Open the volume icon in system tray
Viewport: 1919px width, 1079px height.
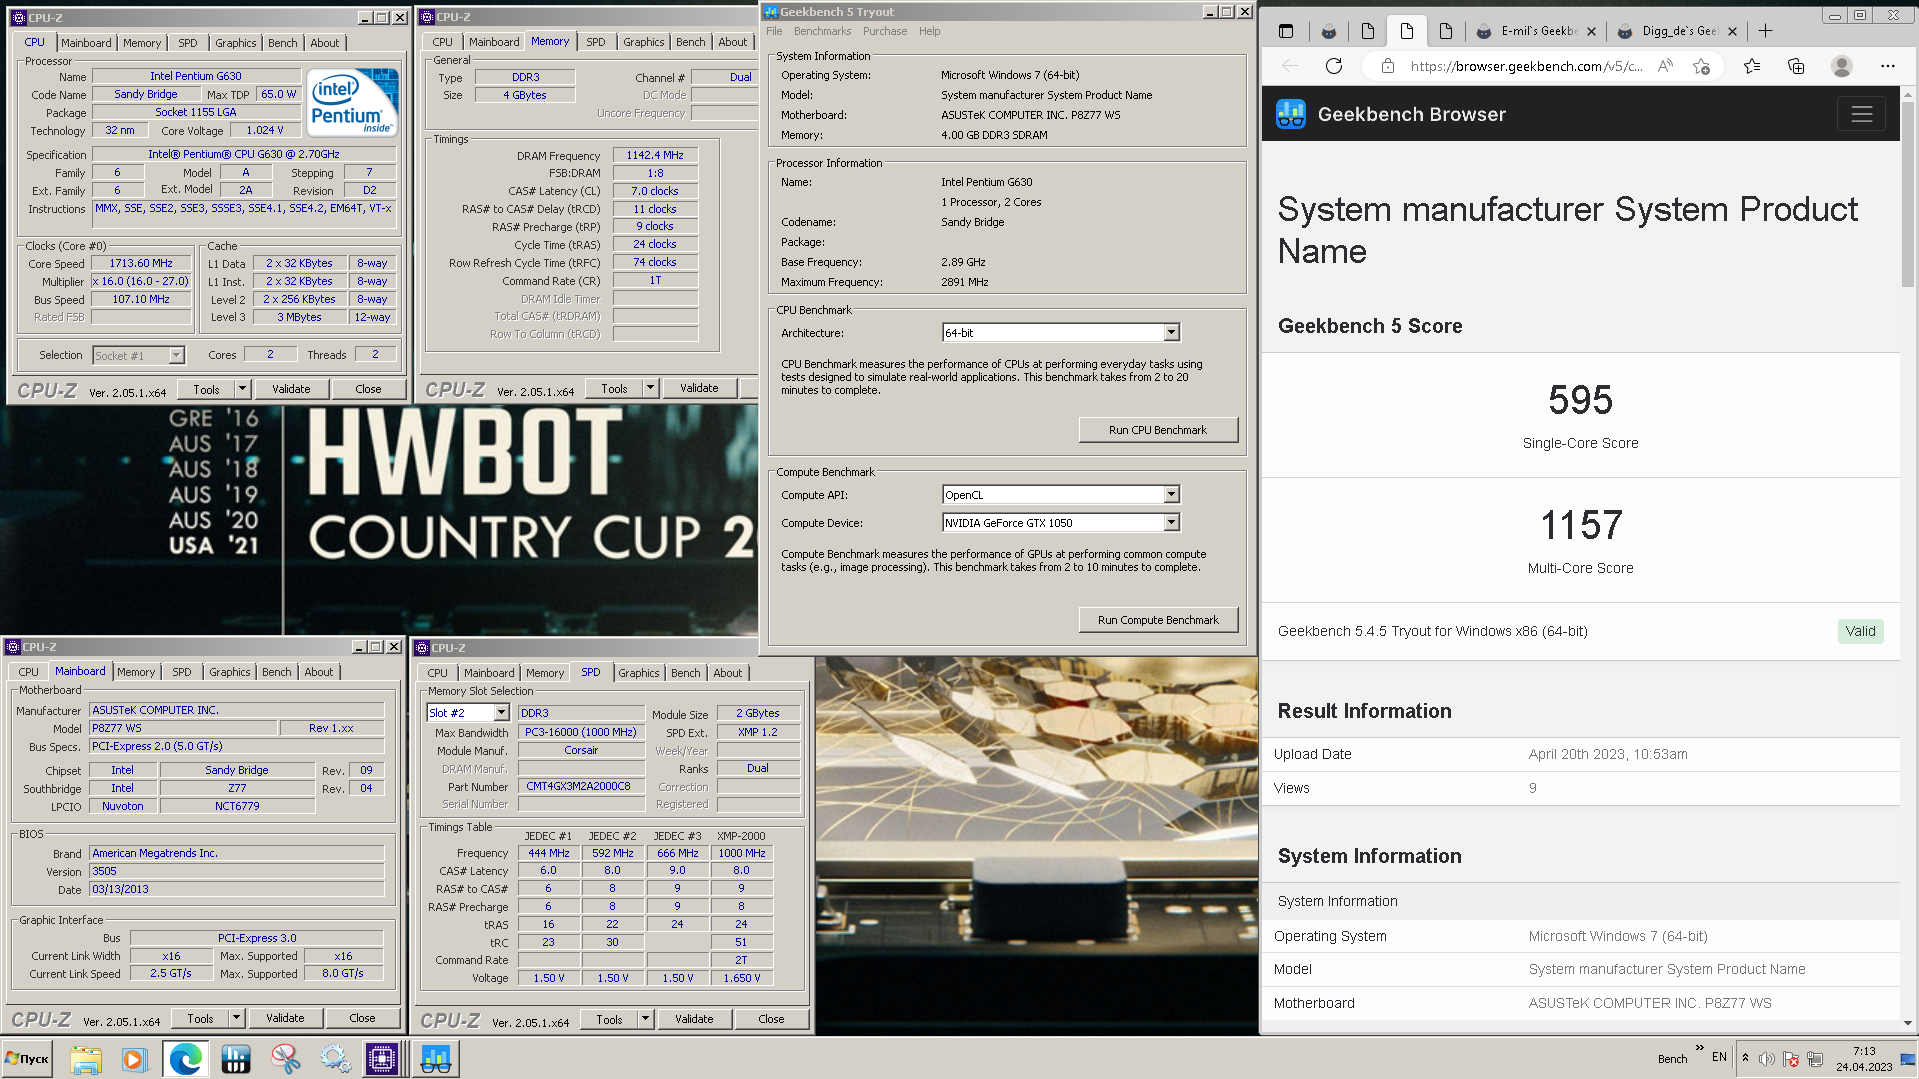click(x=1767, y=1059)
